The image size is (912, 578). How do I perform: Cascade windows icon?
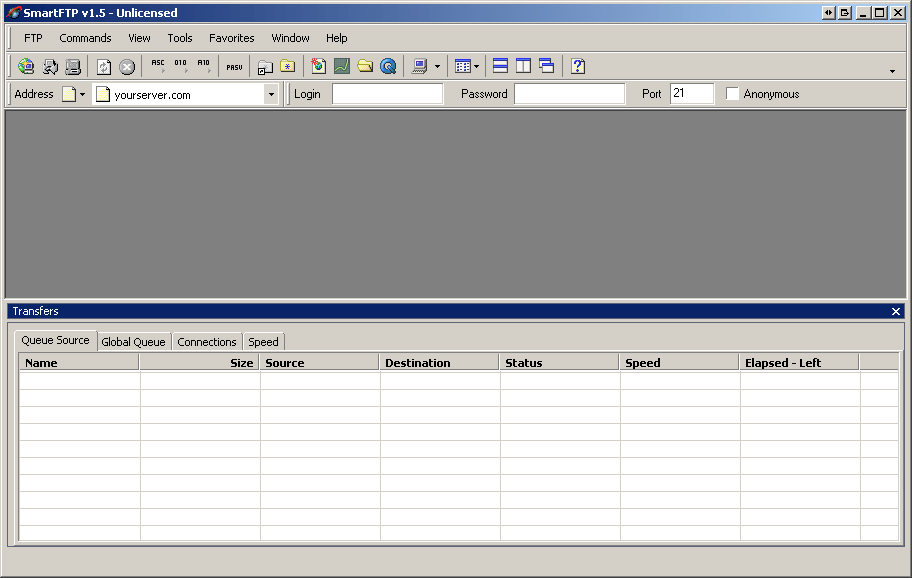click(x=546, y=66)
